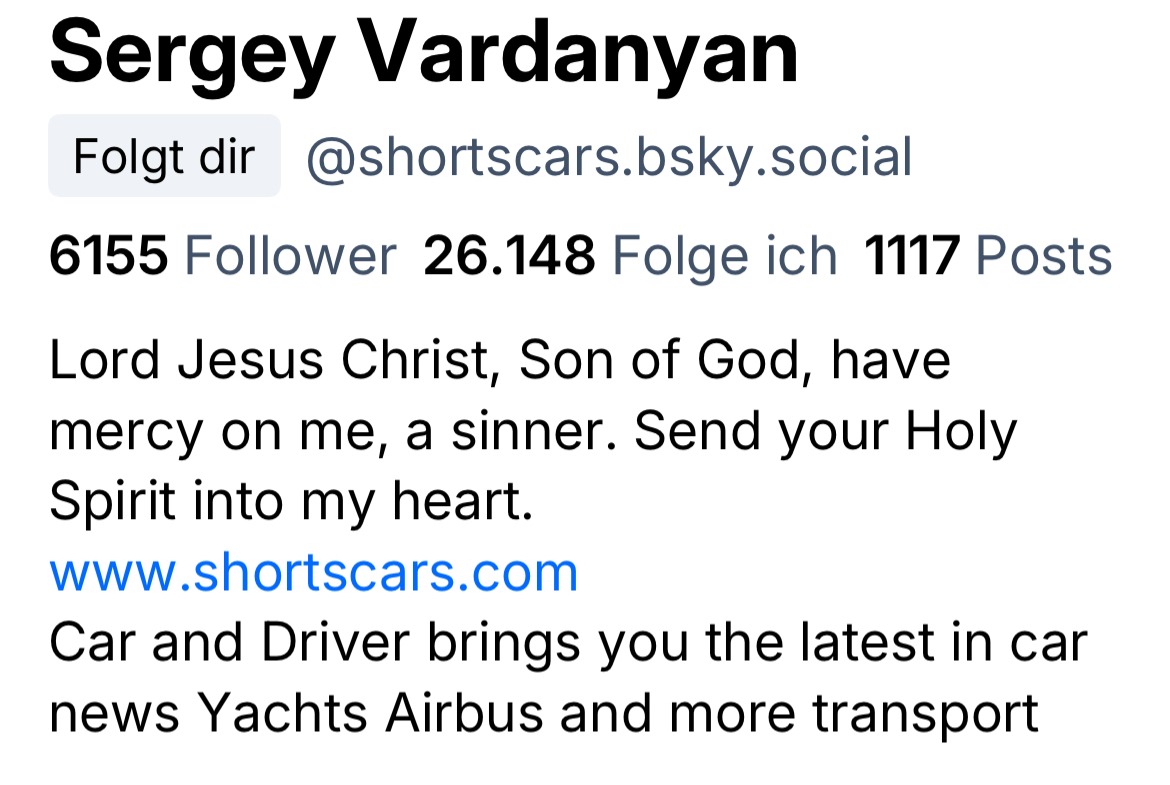Tap the number 1117
The height and width of the screenshot is (785, 1170).
point(912,256)
